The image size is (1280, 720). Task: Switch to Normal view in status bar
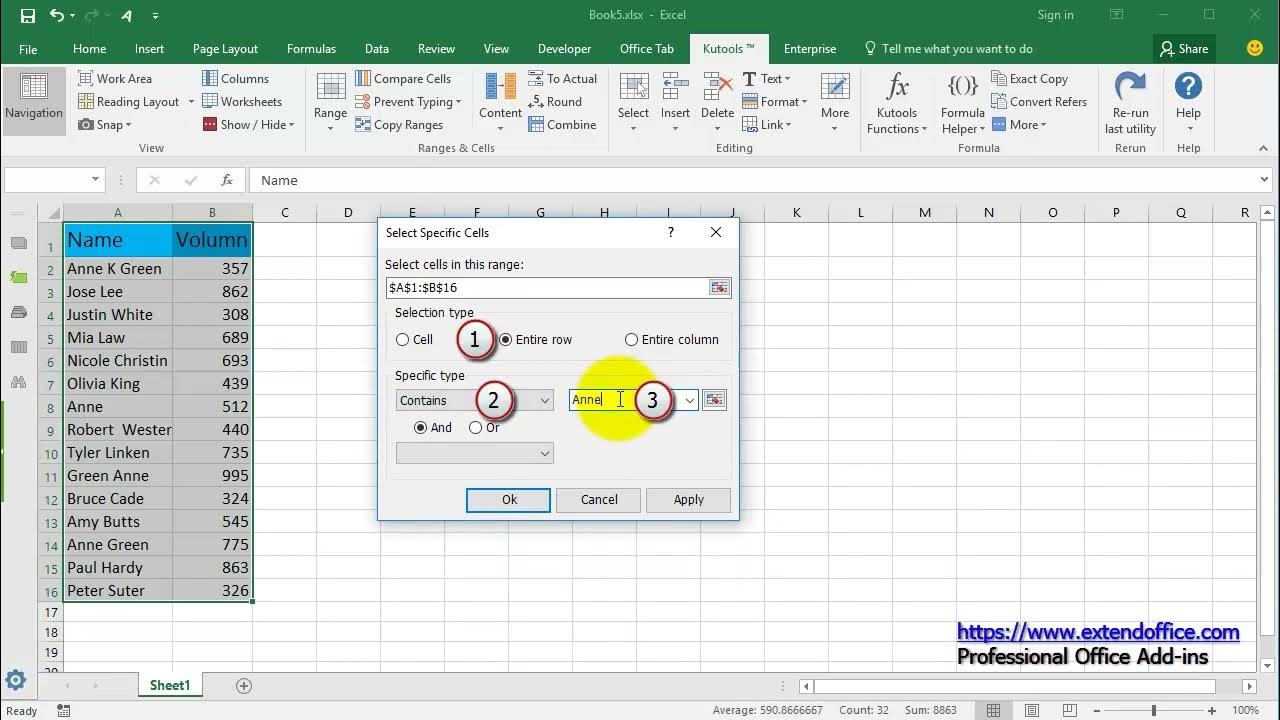click(993, 710)
